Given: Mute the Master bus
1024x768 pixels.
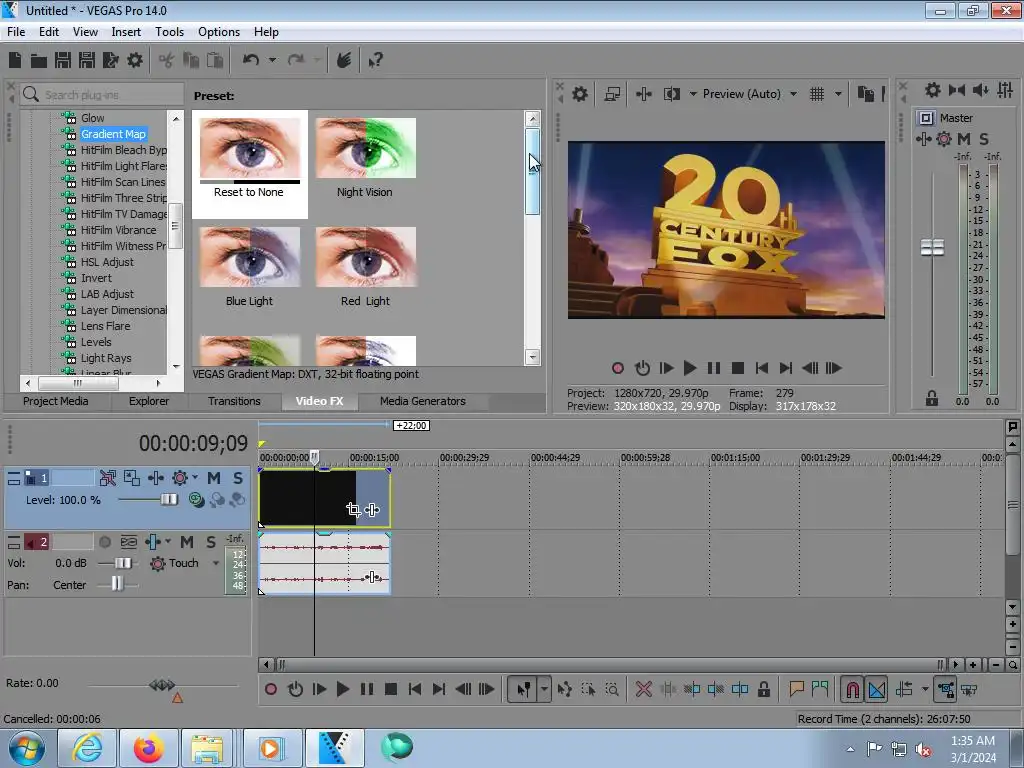Looking at the screenshot, I should (964, 138).
